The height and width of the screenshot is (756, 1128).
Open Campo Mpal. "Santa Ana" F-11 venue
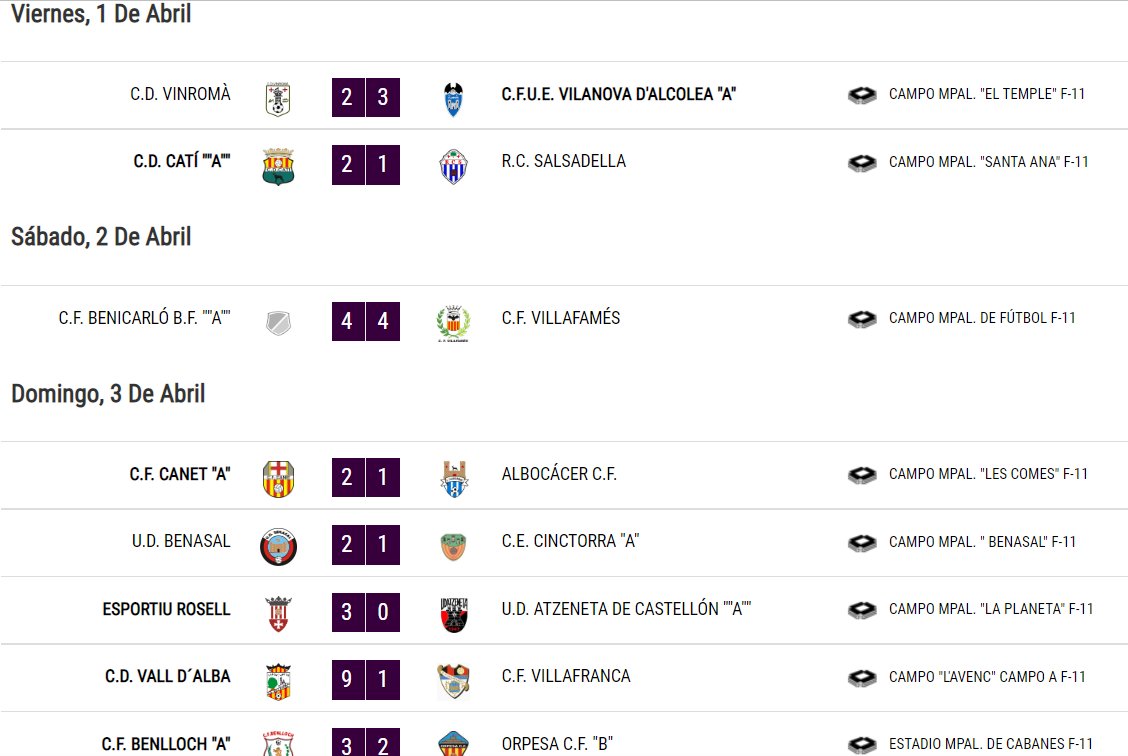click(988, 162)
